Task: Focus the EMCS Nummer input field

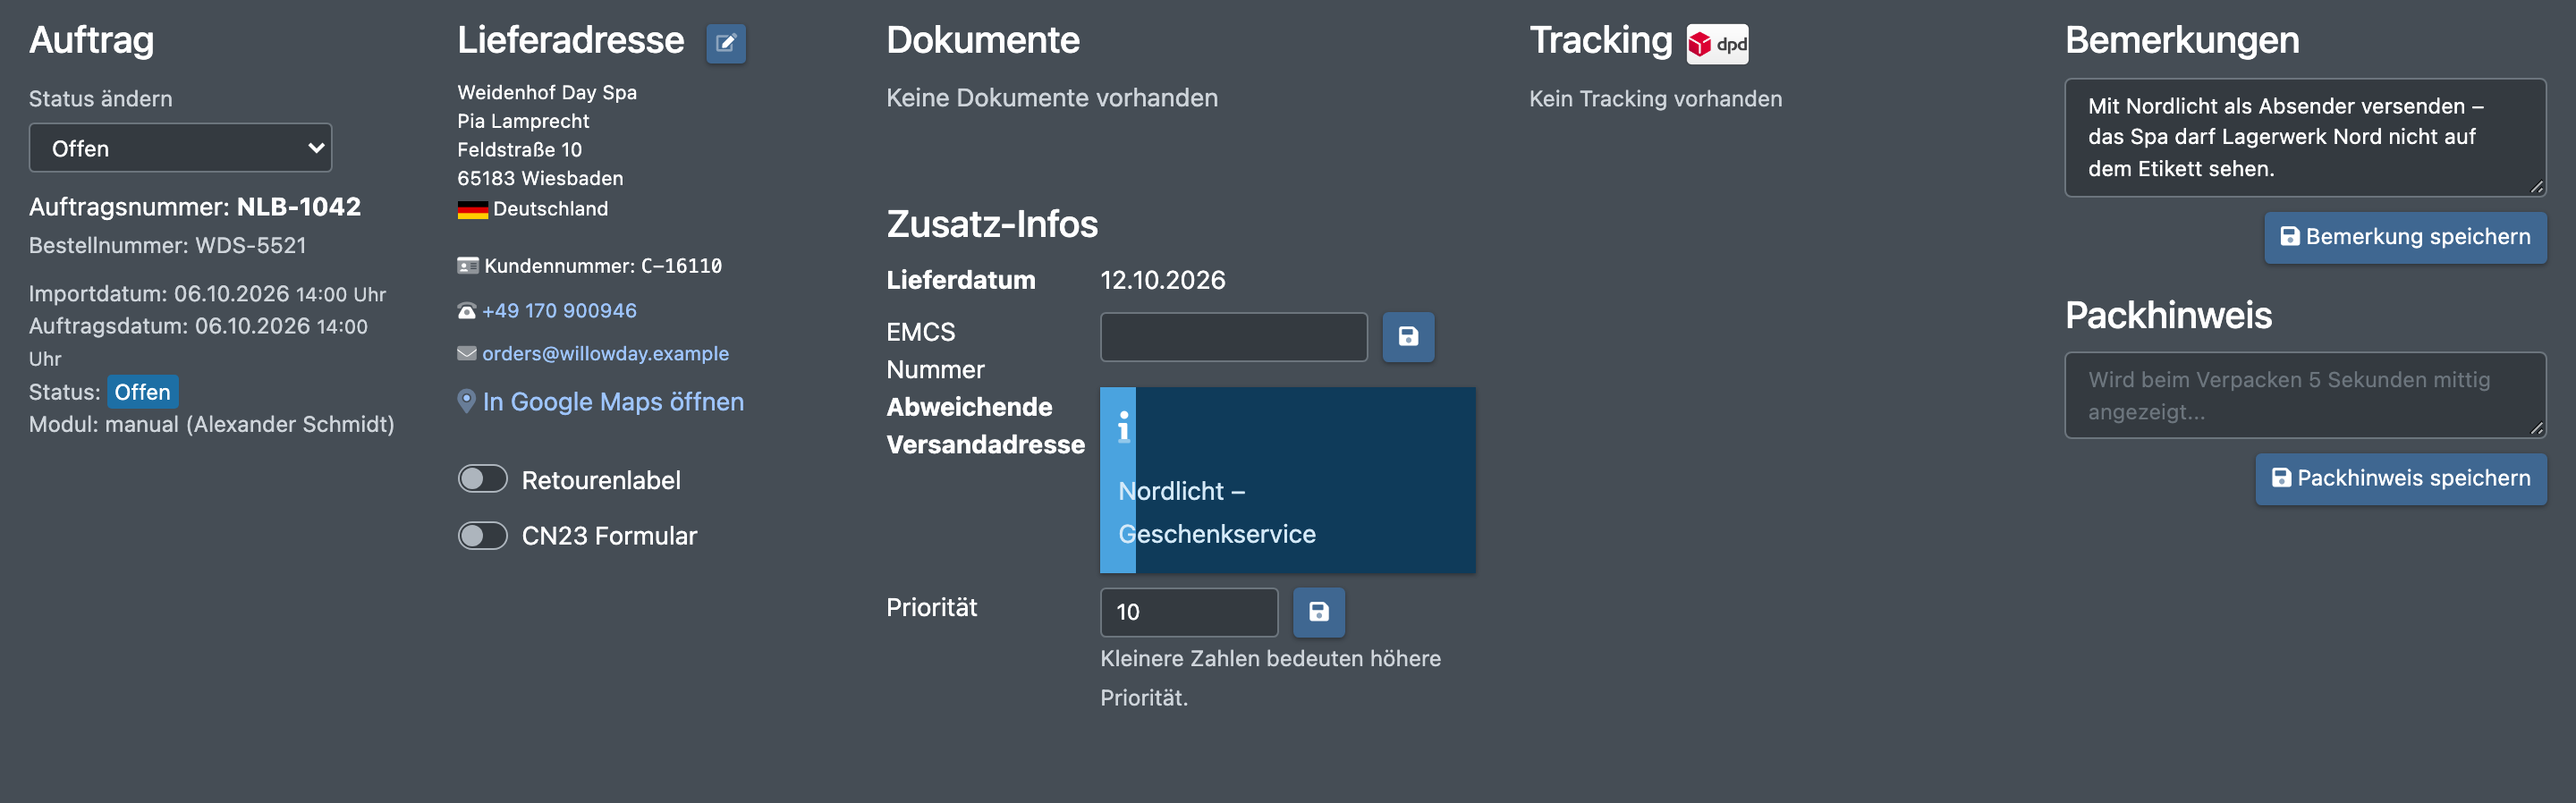Action: (x=1233, y=337)
